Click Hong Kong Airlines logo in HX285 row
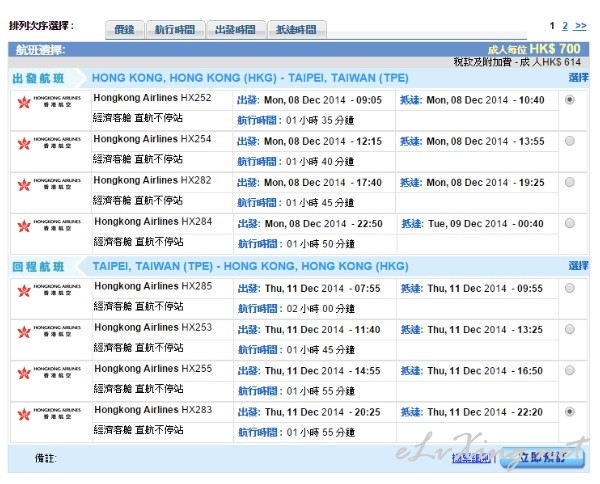The width and height of the screenshot is (600, 484). point(49,290)
